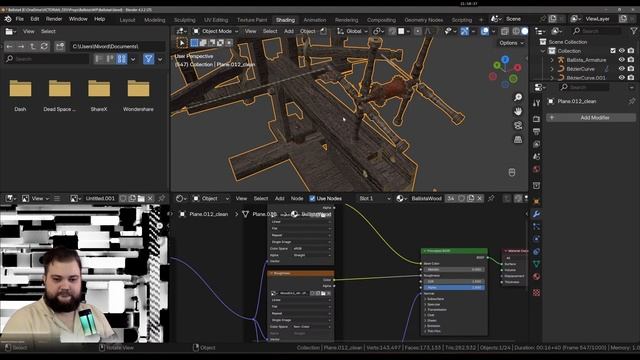The height and width of the screenshot is (360, 640).
Task: Open the Output properties tab icon
Action: (536, 131)
